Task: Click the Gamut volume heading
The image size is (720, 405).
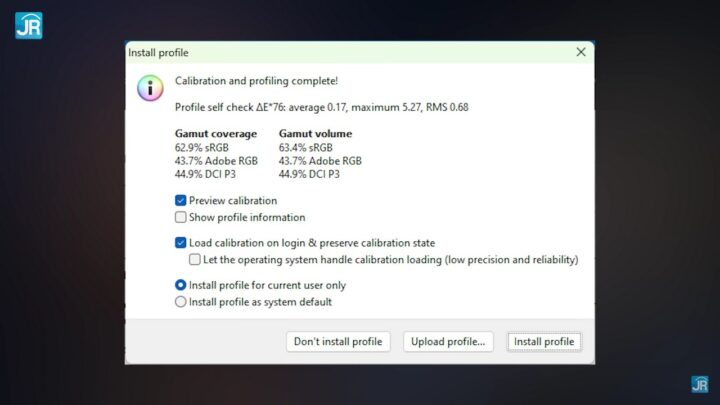Action: click(x=315, y=134)
